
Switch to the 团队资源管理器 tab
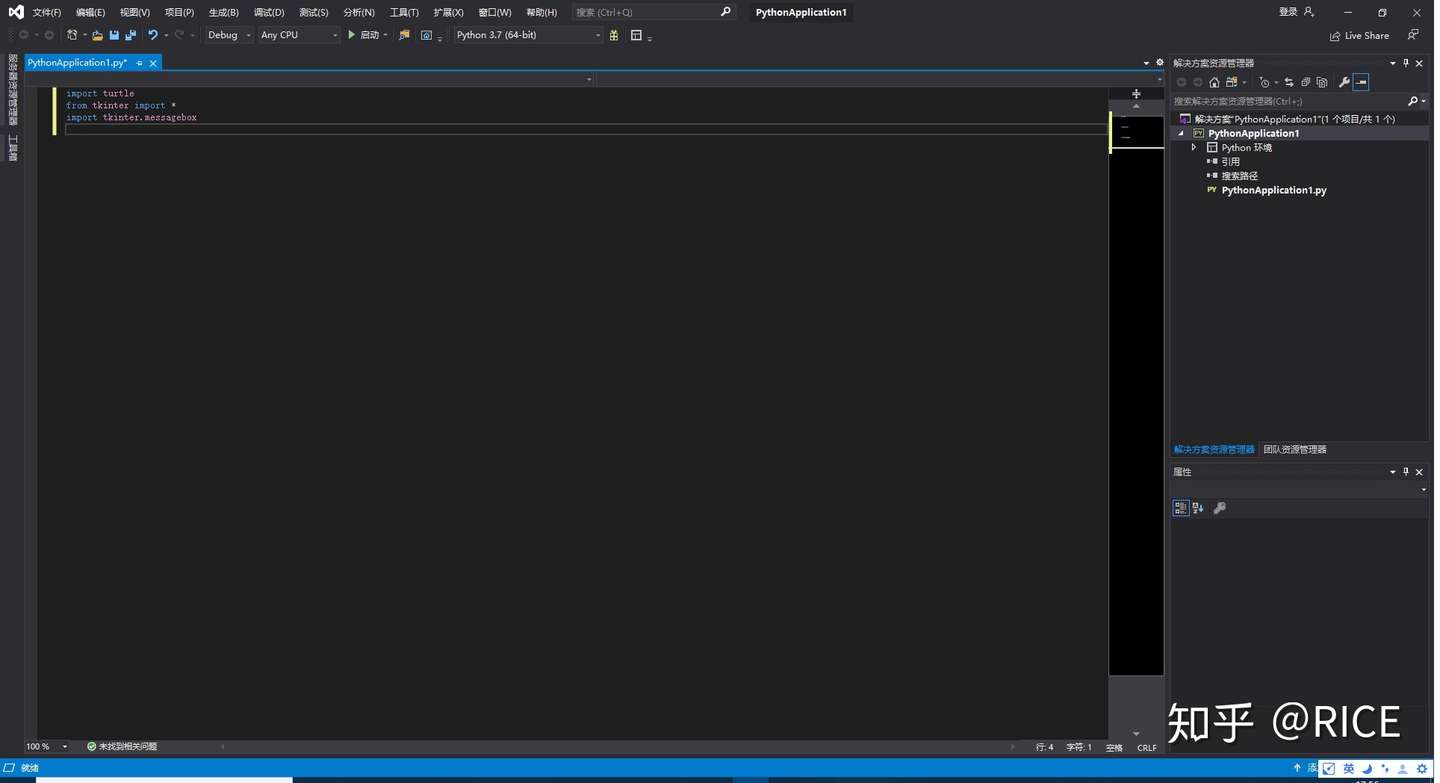pos(1294,449)
